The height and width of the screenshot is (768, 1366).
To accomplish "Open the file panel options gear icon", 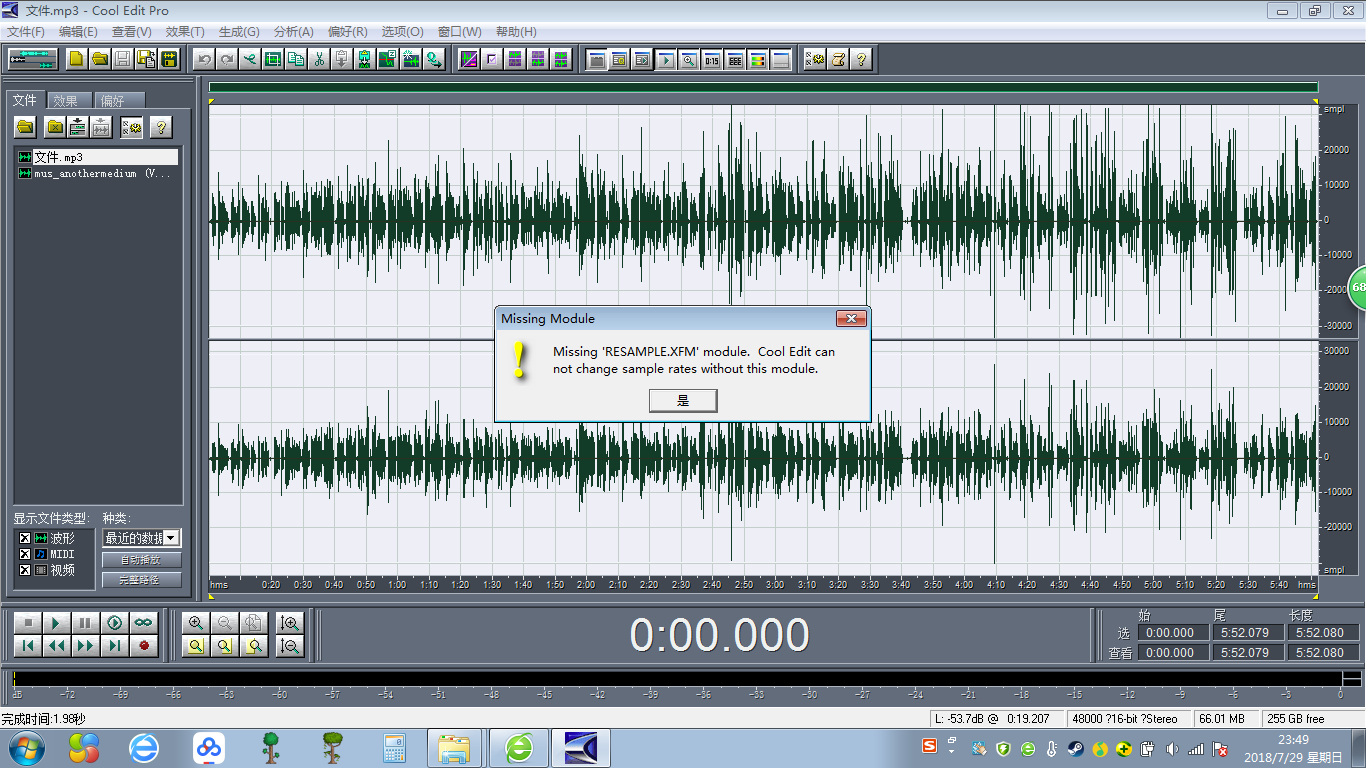I will 131,127.
